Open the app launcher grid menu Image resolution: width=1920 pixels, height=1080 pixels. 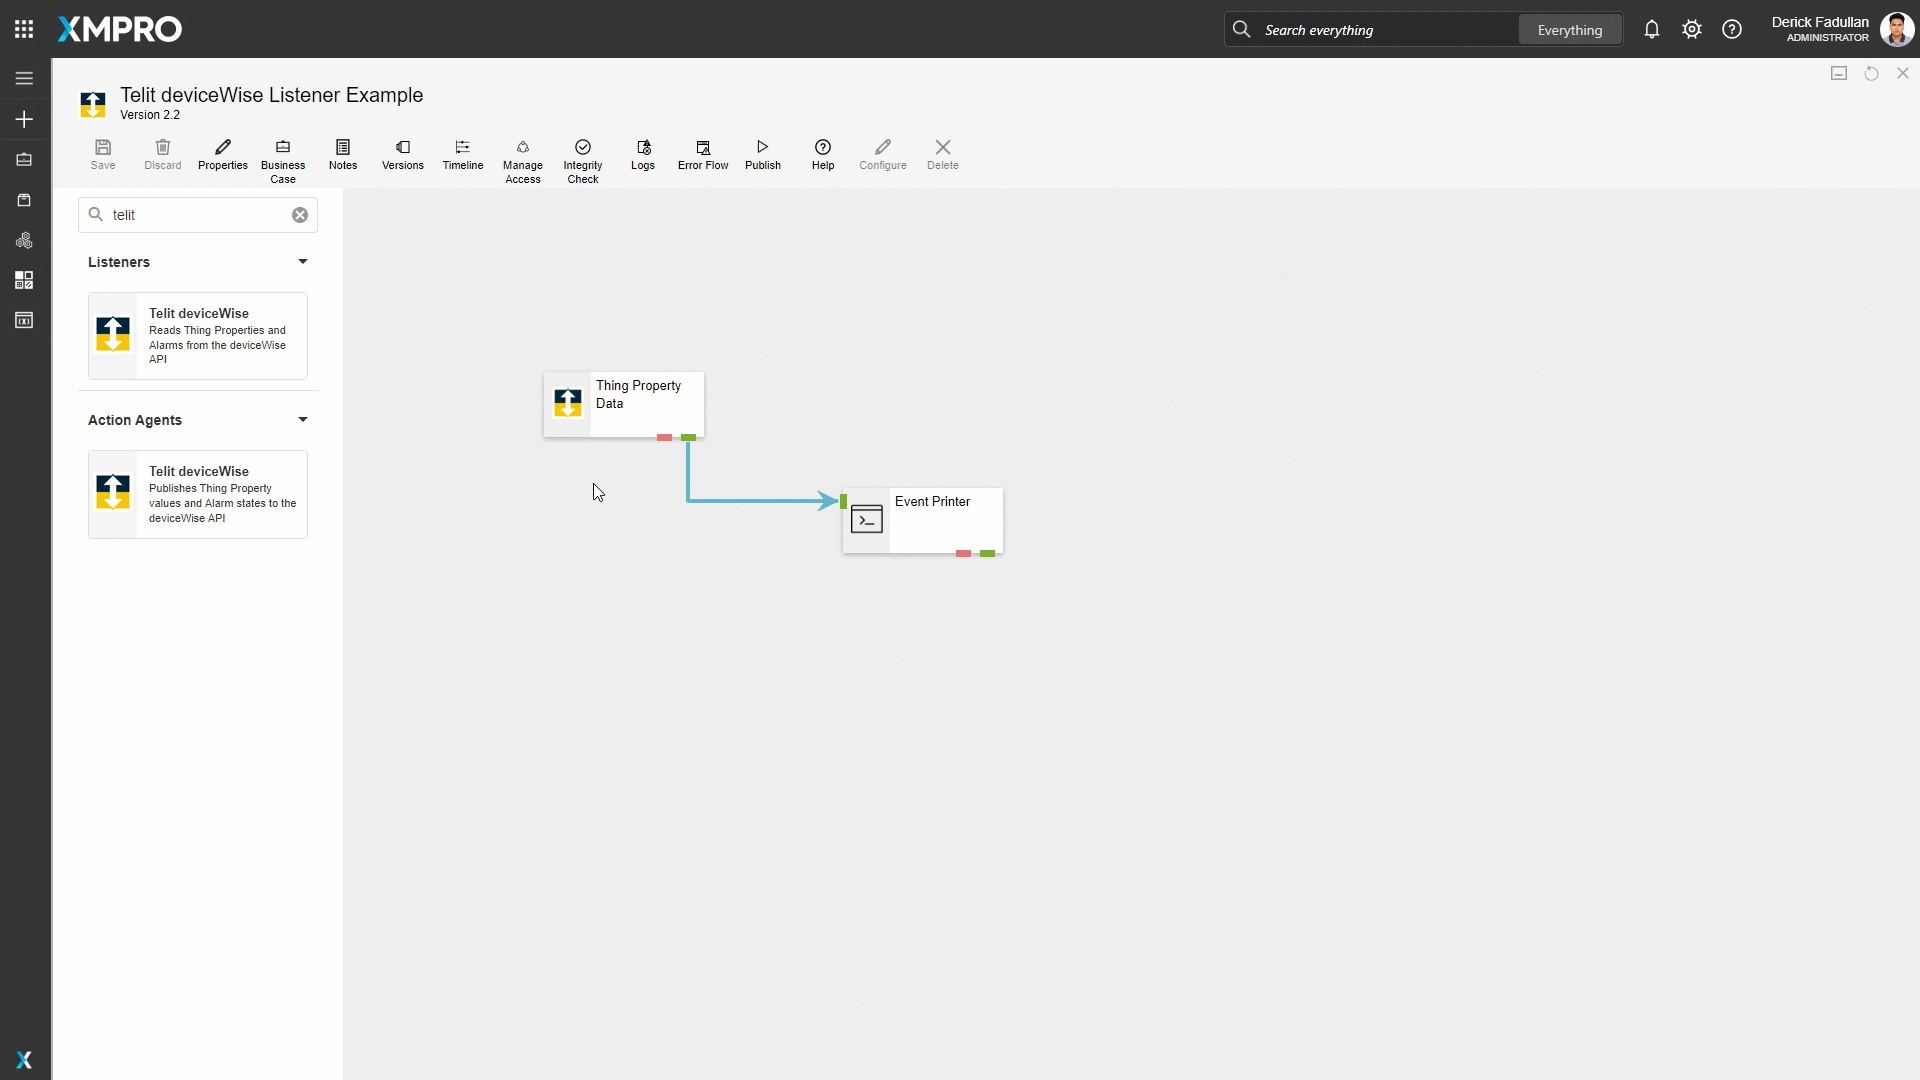[24, 29]
